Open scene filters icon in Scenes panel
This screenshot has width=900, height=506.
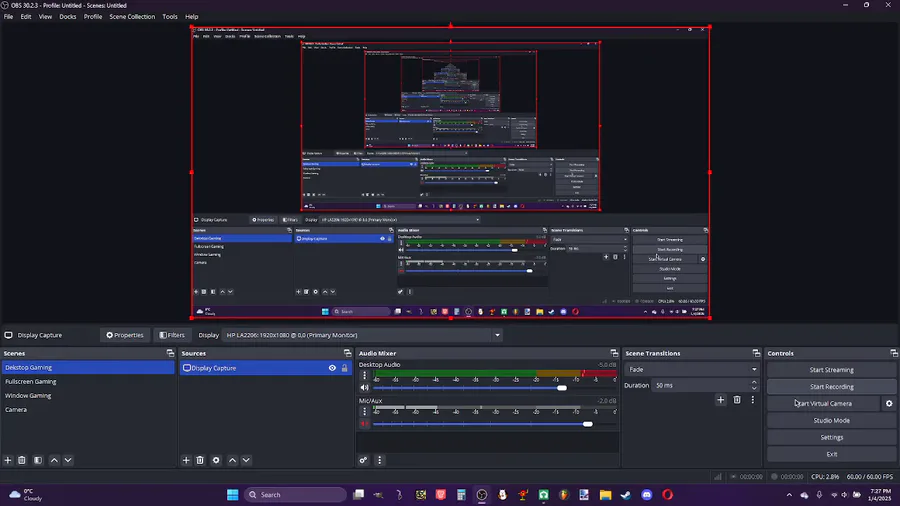click(x=38, y=460)
